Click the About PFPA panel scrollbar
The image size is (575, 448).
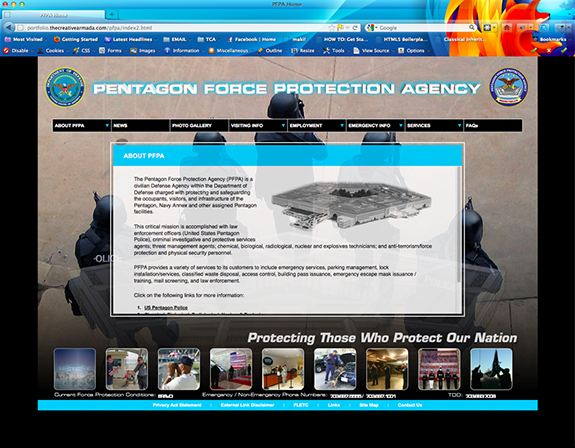pyautogui.click(x=459, y=225)
